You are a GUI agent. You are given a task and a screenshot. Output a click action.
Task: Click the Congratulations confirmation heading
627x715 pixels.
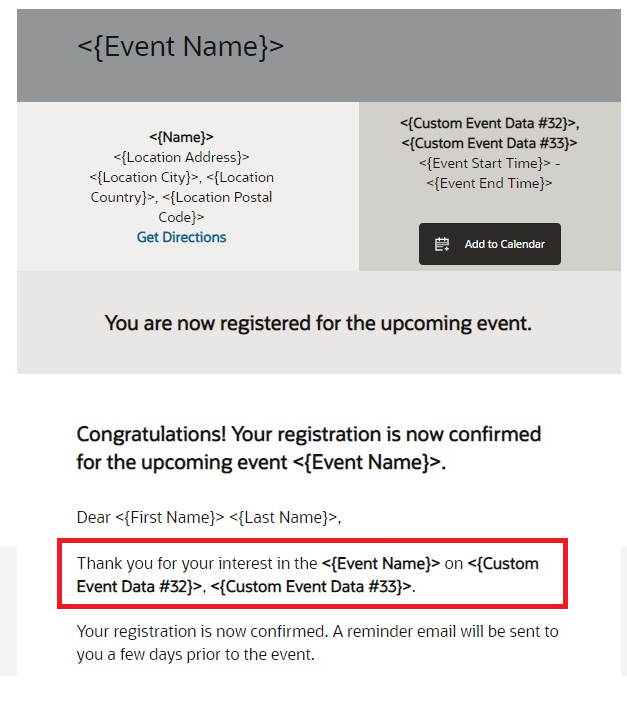tap(308, 448)
